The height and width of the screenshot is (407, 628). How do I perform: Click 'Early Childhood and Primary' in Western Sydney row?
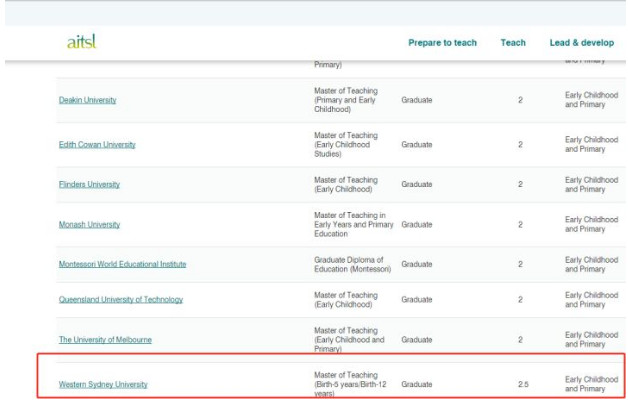(x=592, y=384)
